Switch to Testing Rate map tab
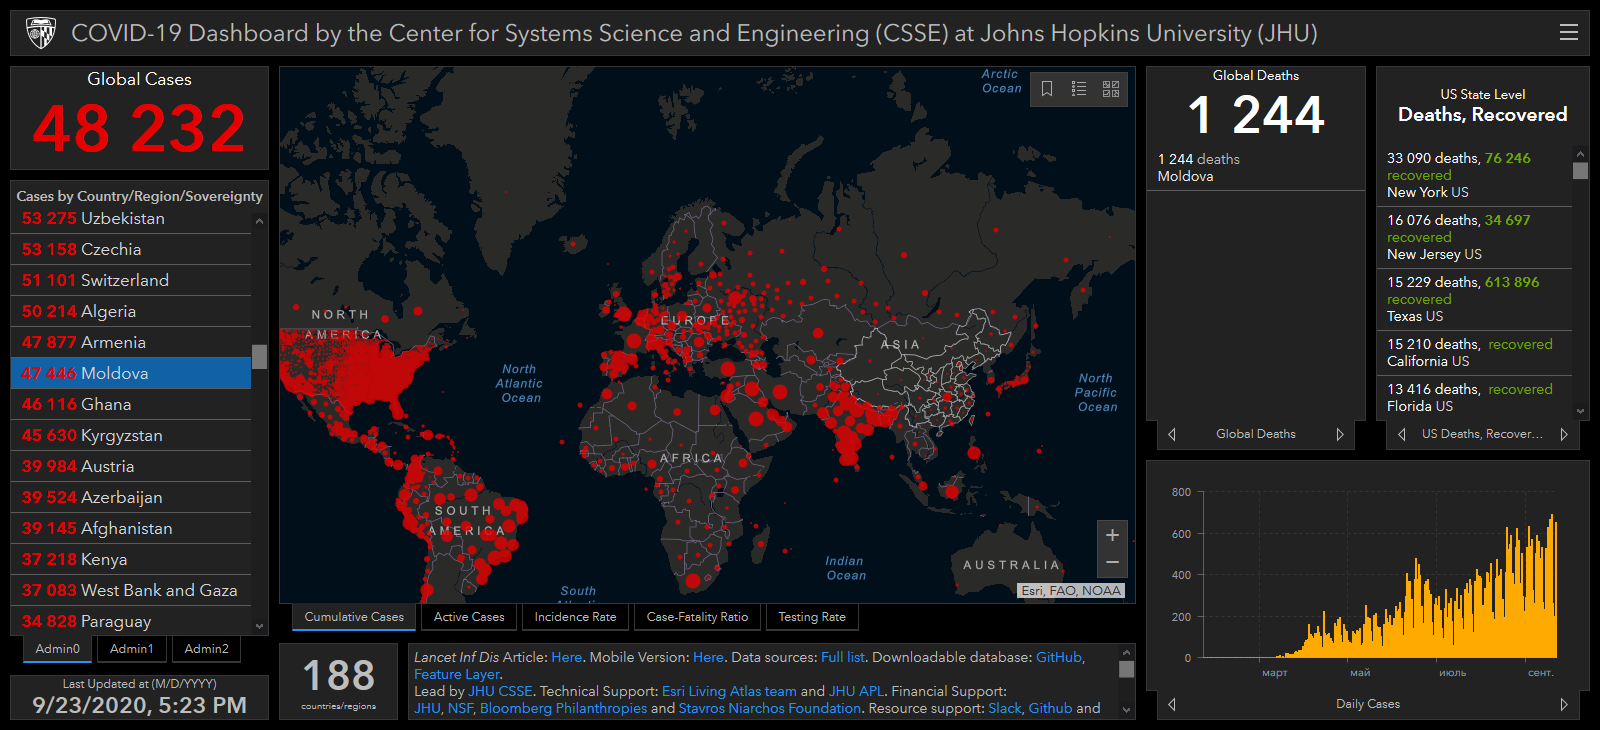This screenshot has height=730, width=1600. click(x=812, y=617)
